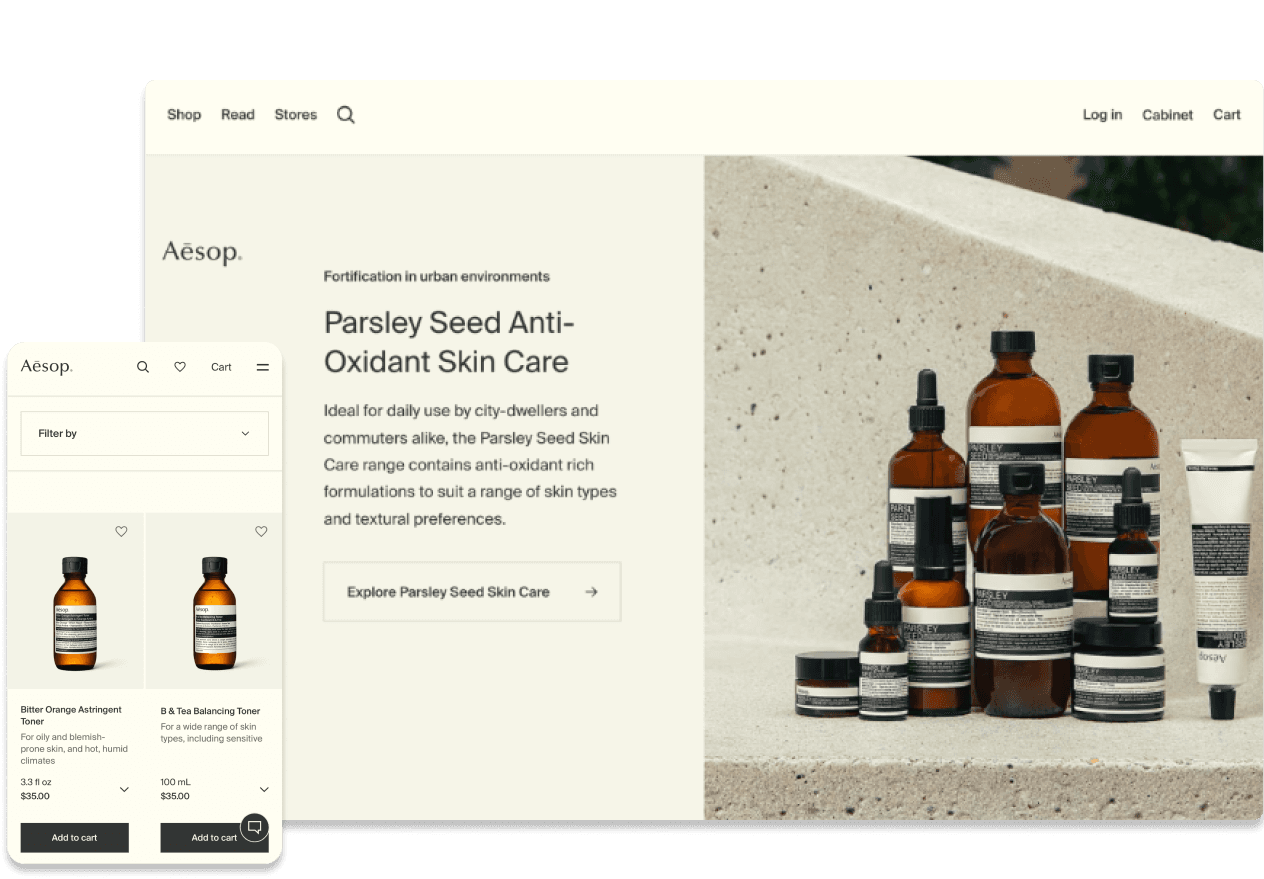The width and height of the screenshot is (1264, 879).
Task: Open the Read menu item
Action: (x=238, y=115)
